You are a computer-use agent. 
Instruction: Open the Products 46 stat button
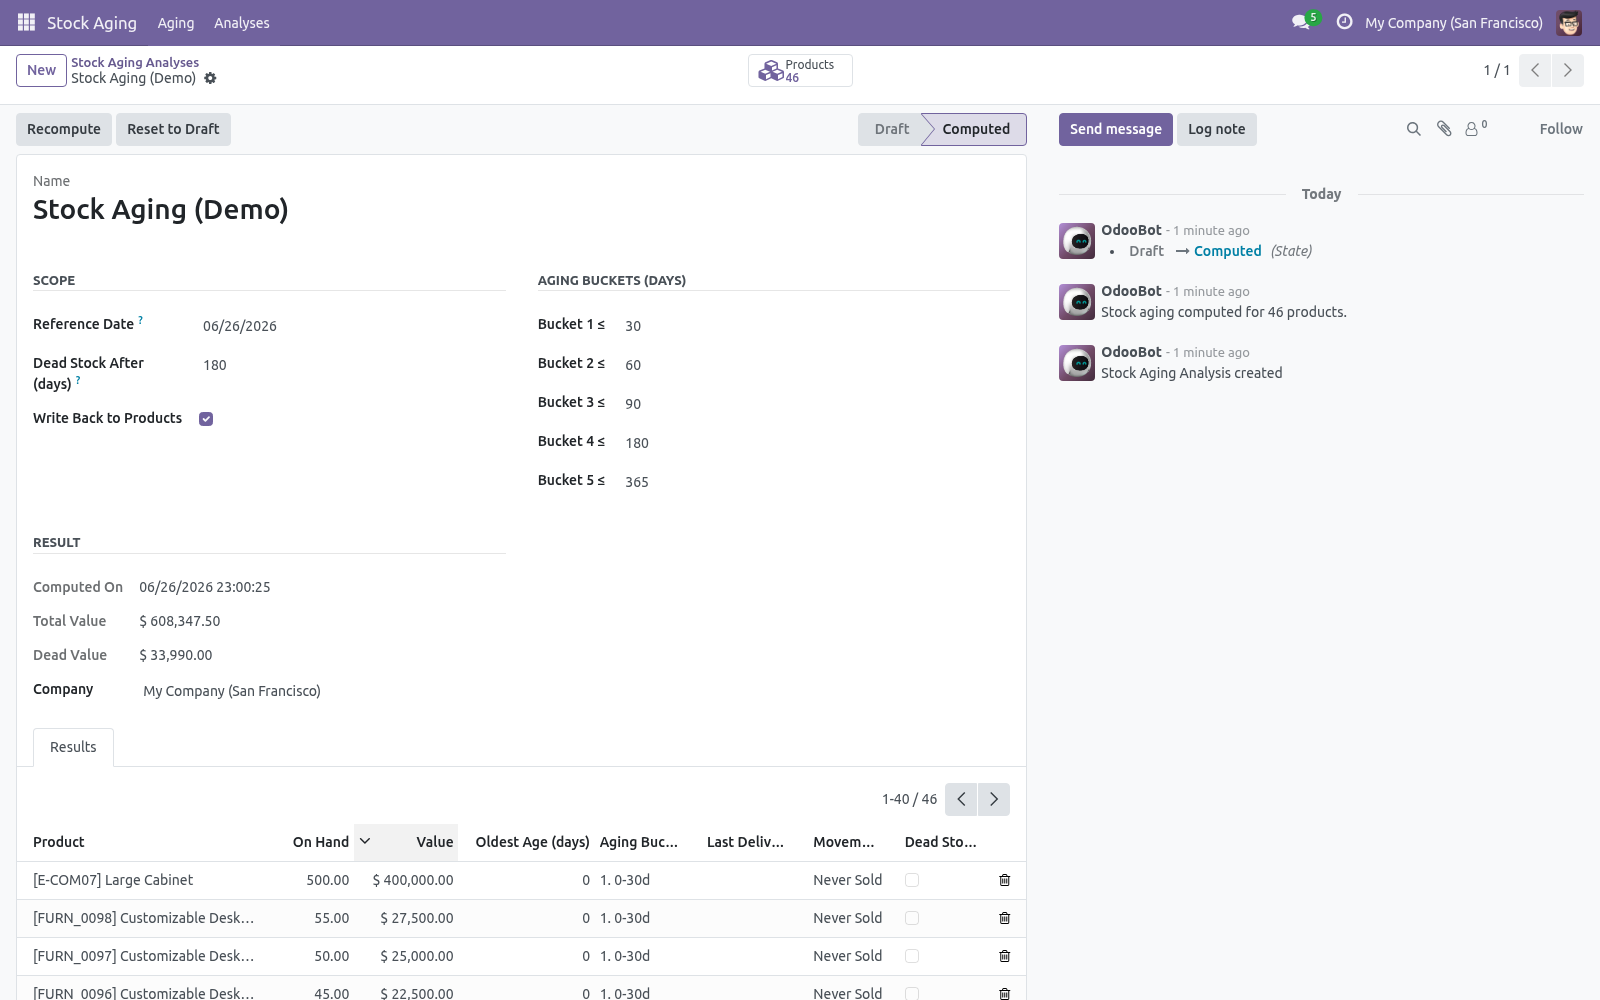pos(800,70)
